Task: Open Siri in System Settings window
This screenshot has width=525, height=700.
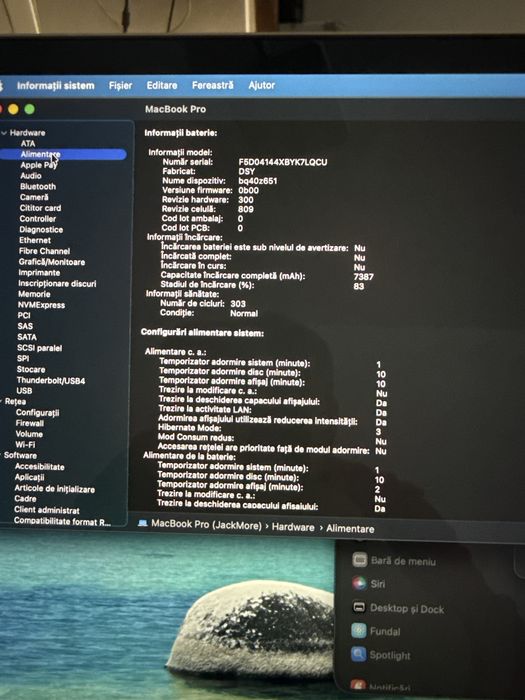Action: point(369,583)
